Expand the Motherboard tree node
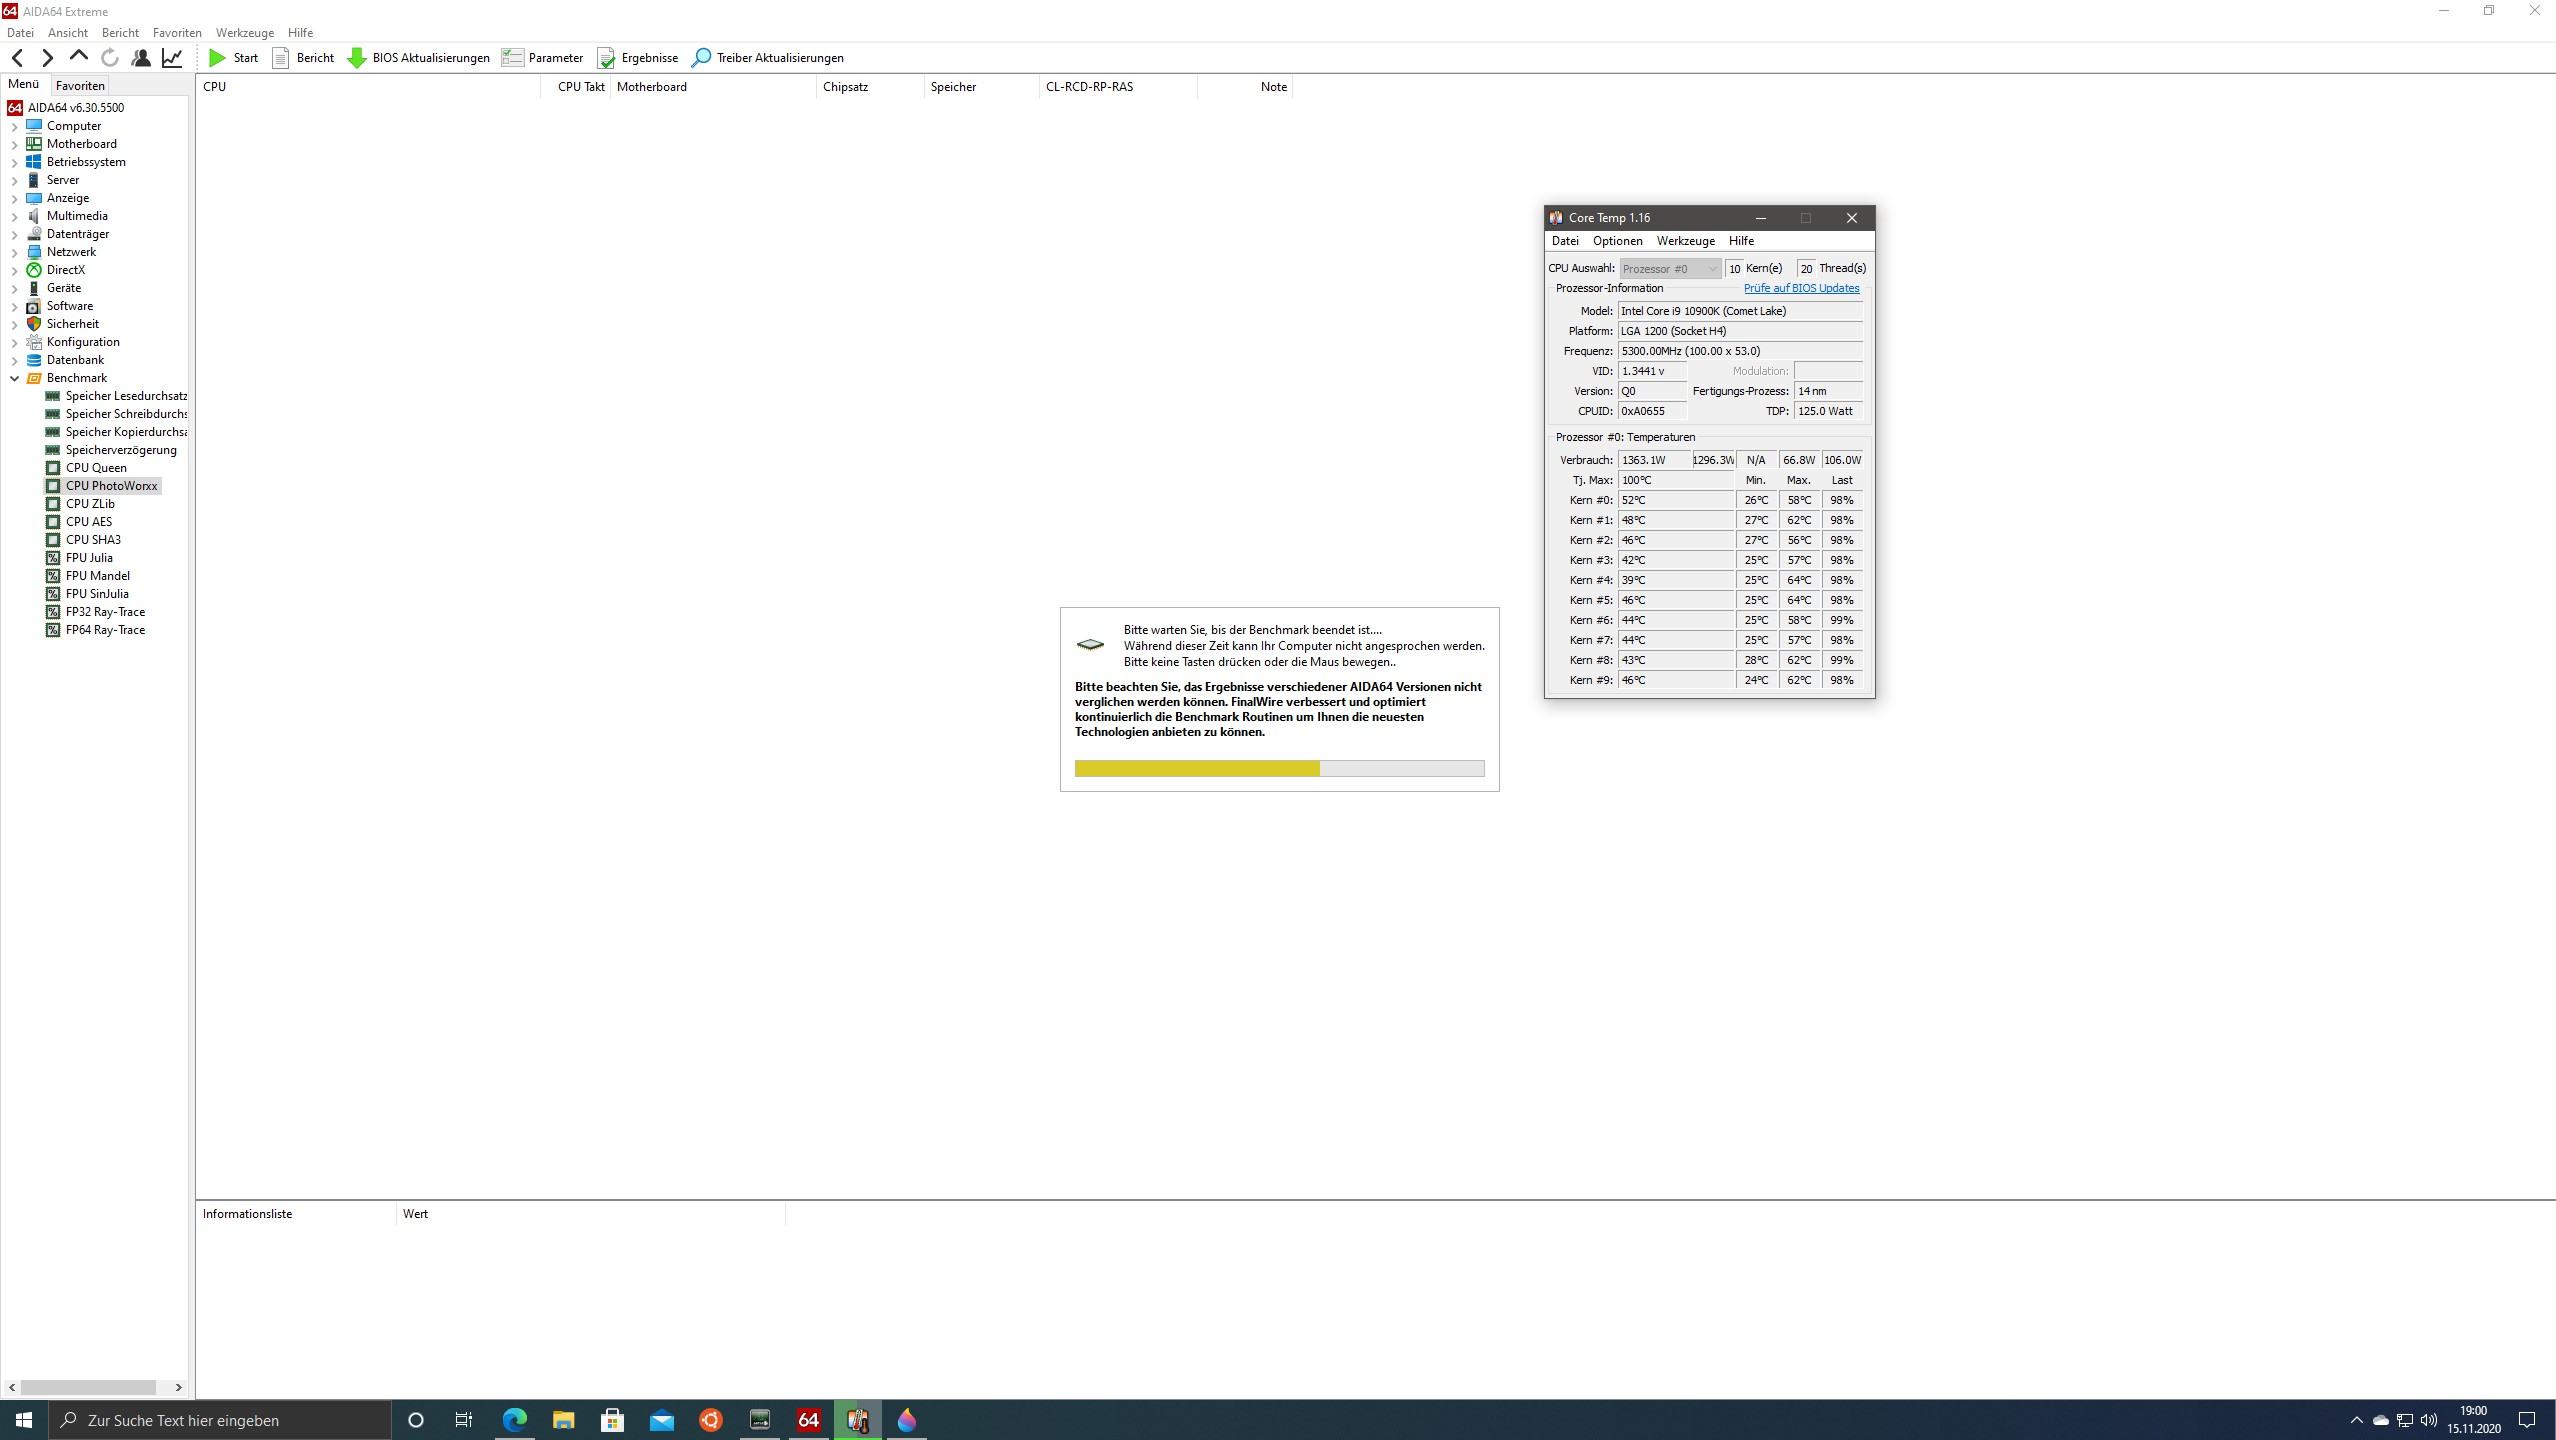 (x=14, y=144)
